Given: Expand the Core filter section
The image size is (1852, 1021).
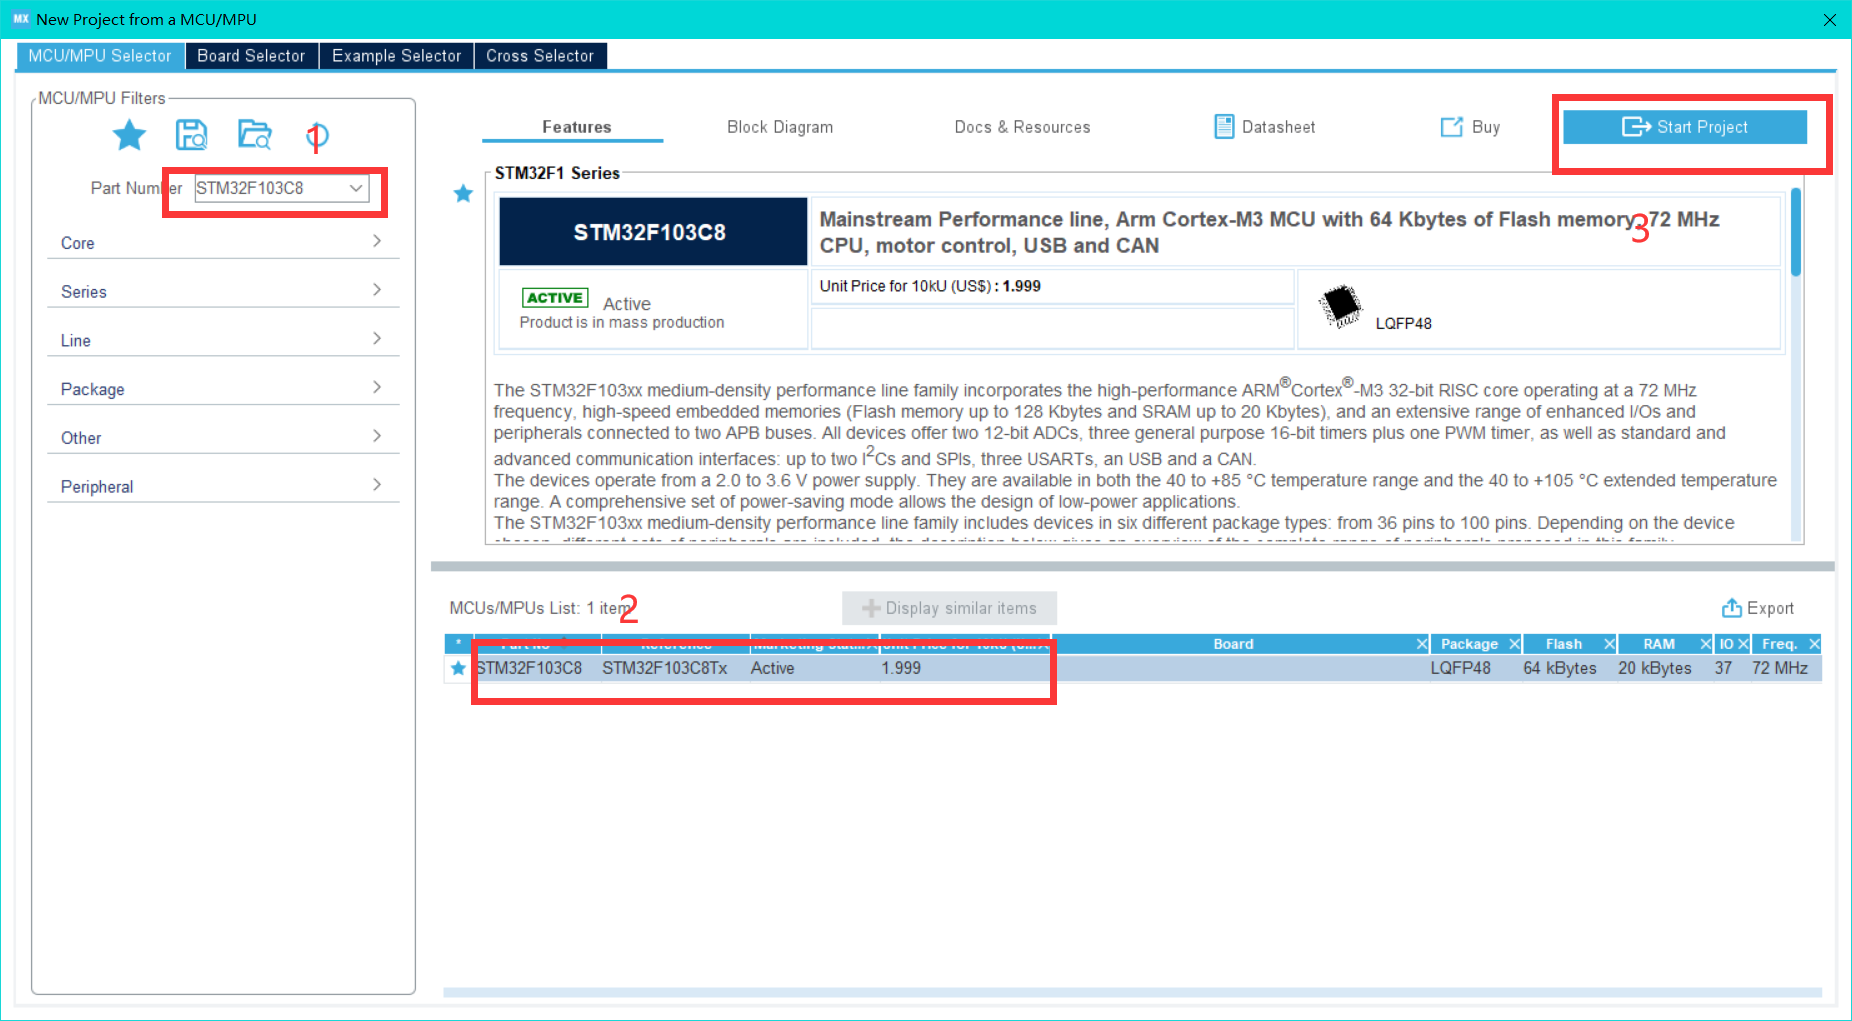Looking at the screenshot, I should coord(223,242).
